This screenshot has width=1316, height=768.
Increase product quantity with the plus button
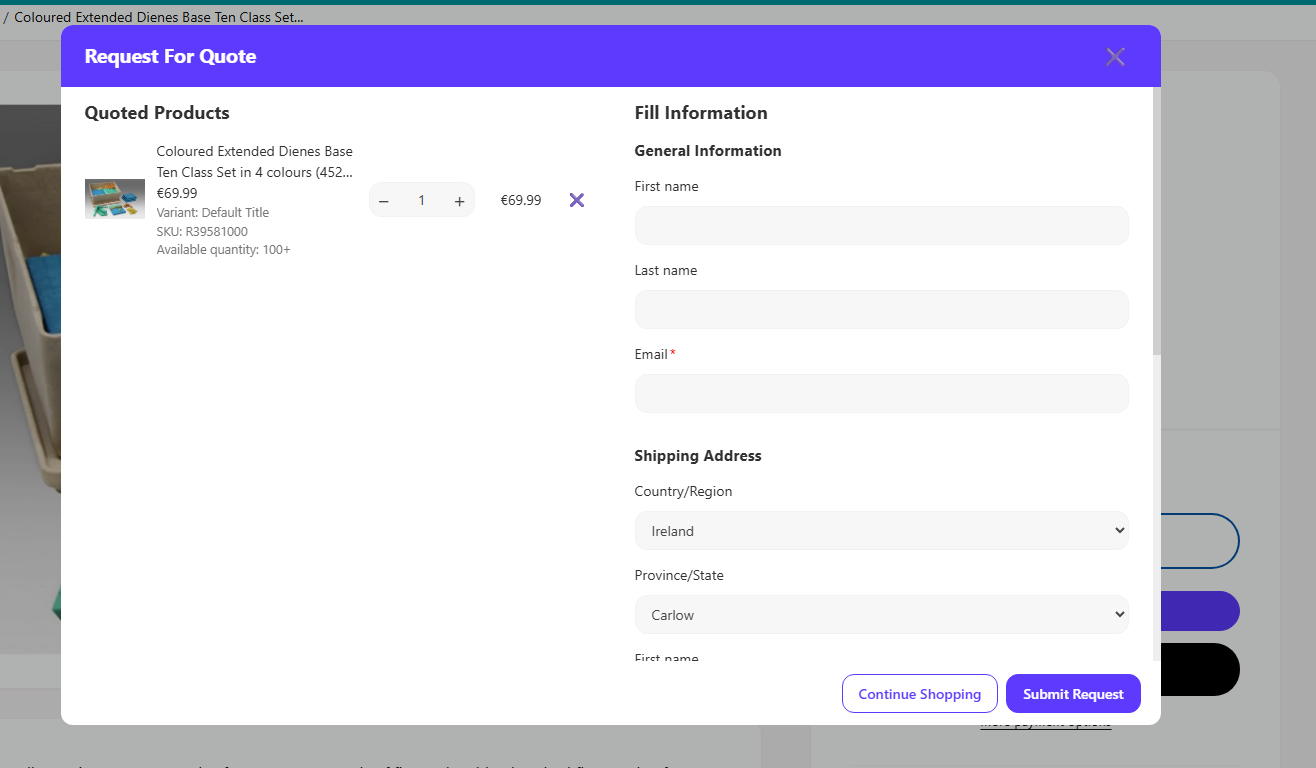(x=459, y=201)
